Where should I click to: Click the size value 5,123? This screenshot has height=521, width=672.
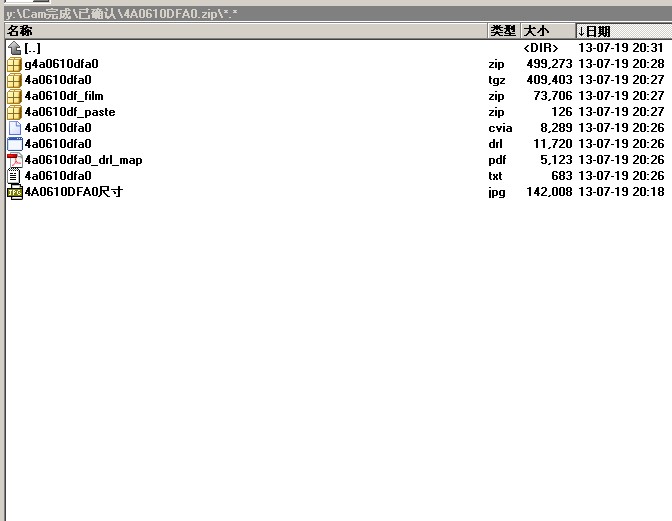(556, 160)
